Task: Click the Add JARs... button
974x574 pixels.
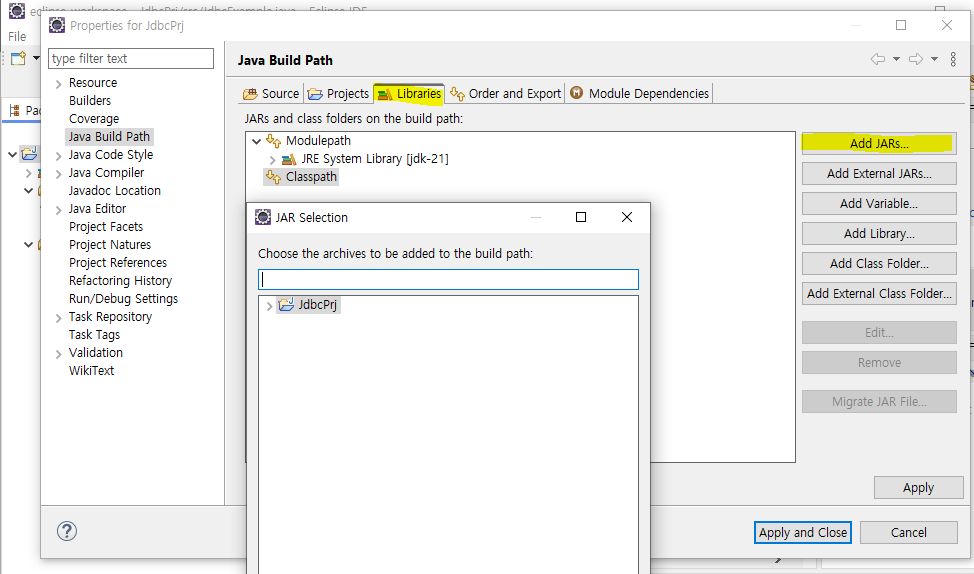Action: point(879,144)
